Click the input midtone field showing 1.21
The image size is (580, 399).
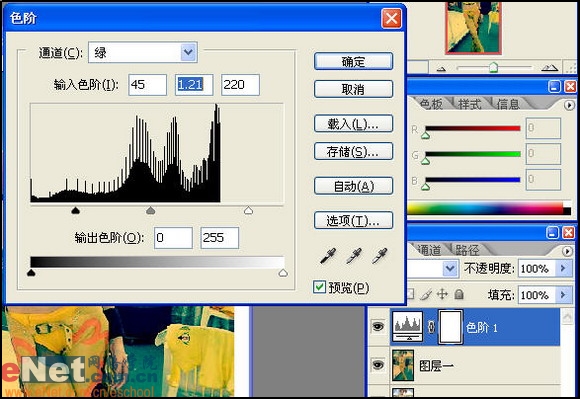(194, 85)
